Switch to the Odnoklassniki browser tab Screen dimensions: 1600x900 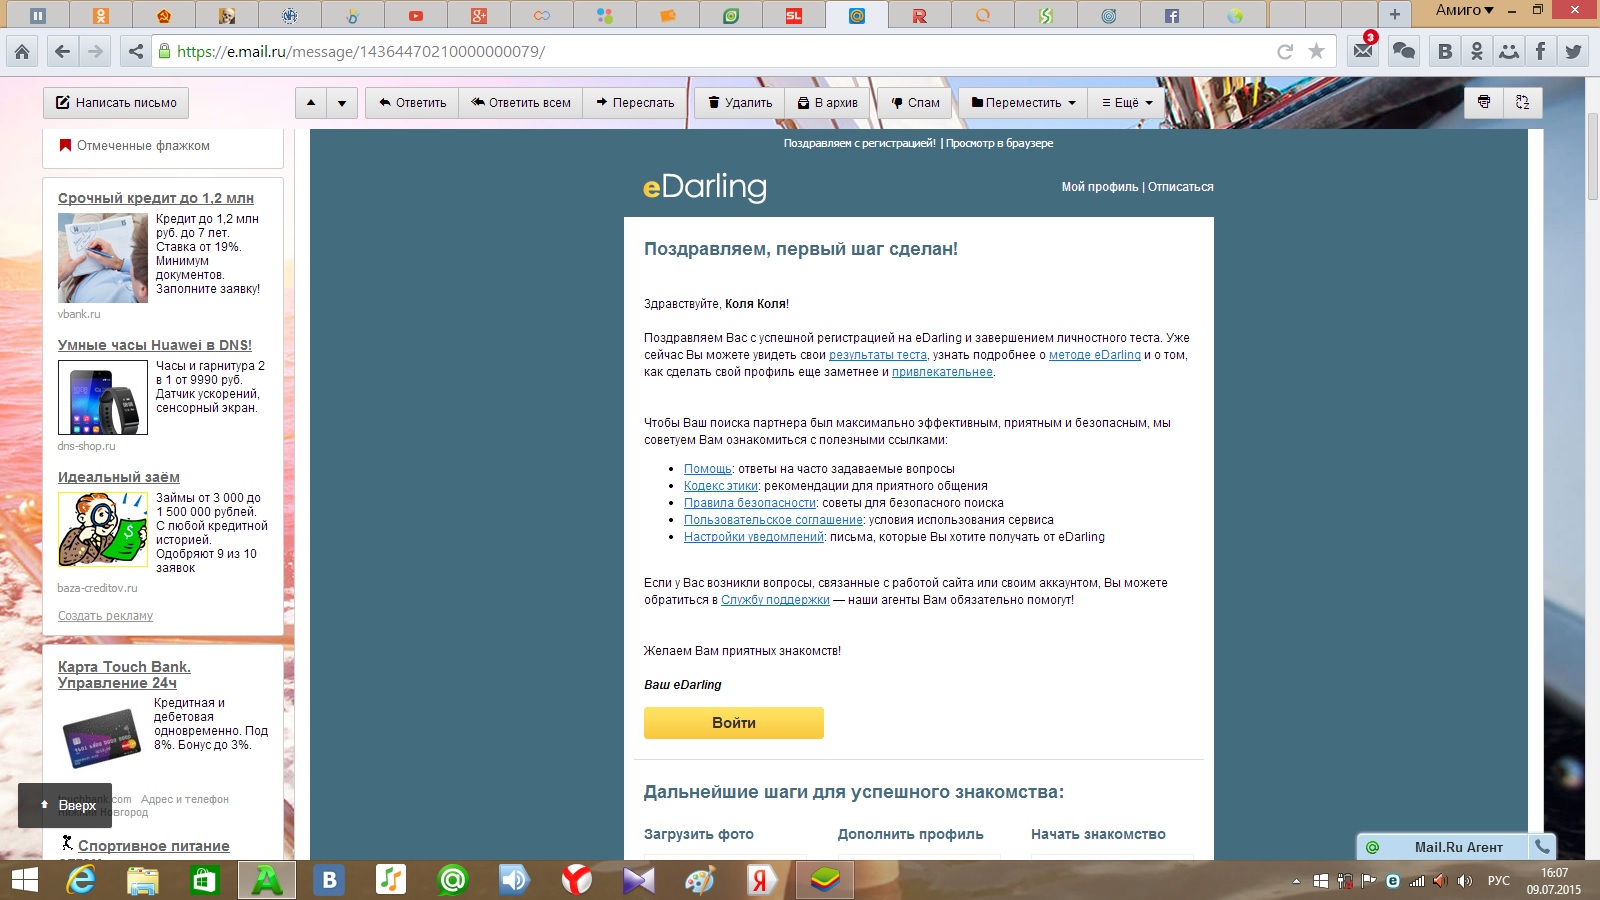pyautogui.click(x=100, y=15)
